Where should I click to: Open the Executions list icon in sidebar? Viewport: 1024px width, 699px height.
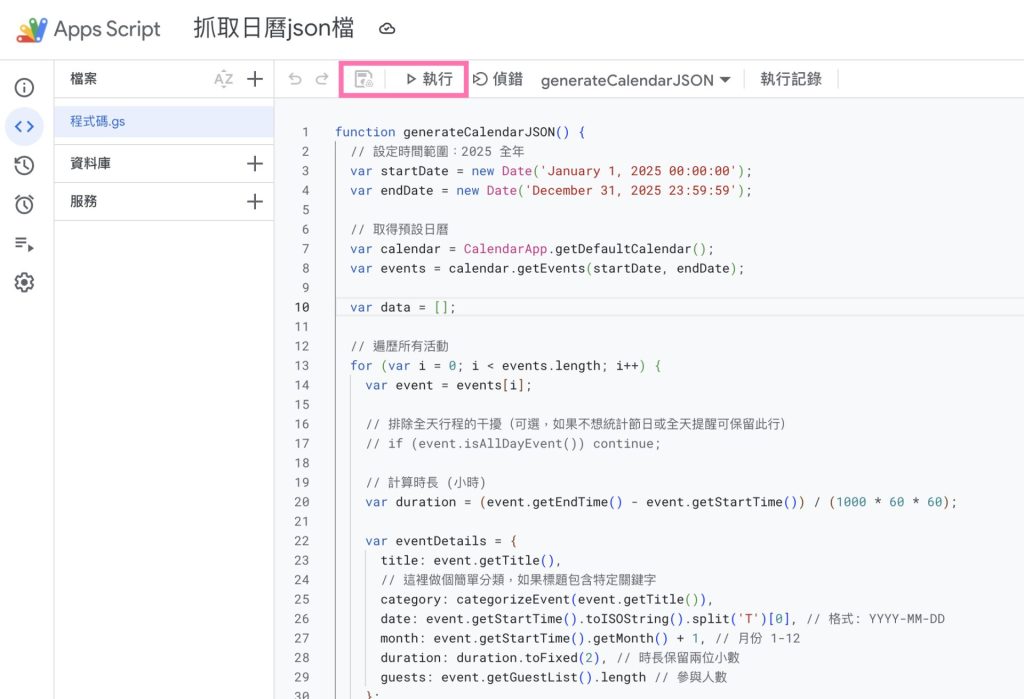[x=25, y=244]
